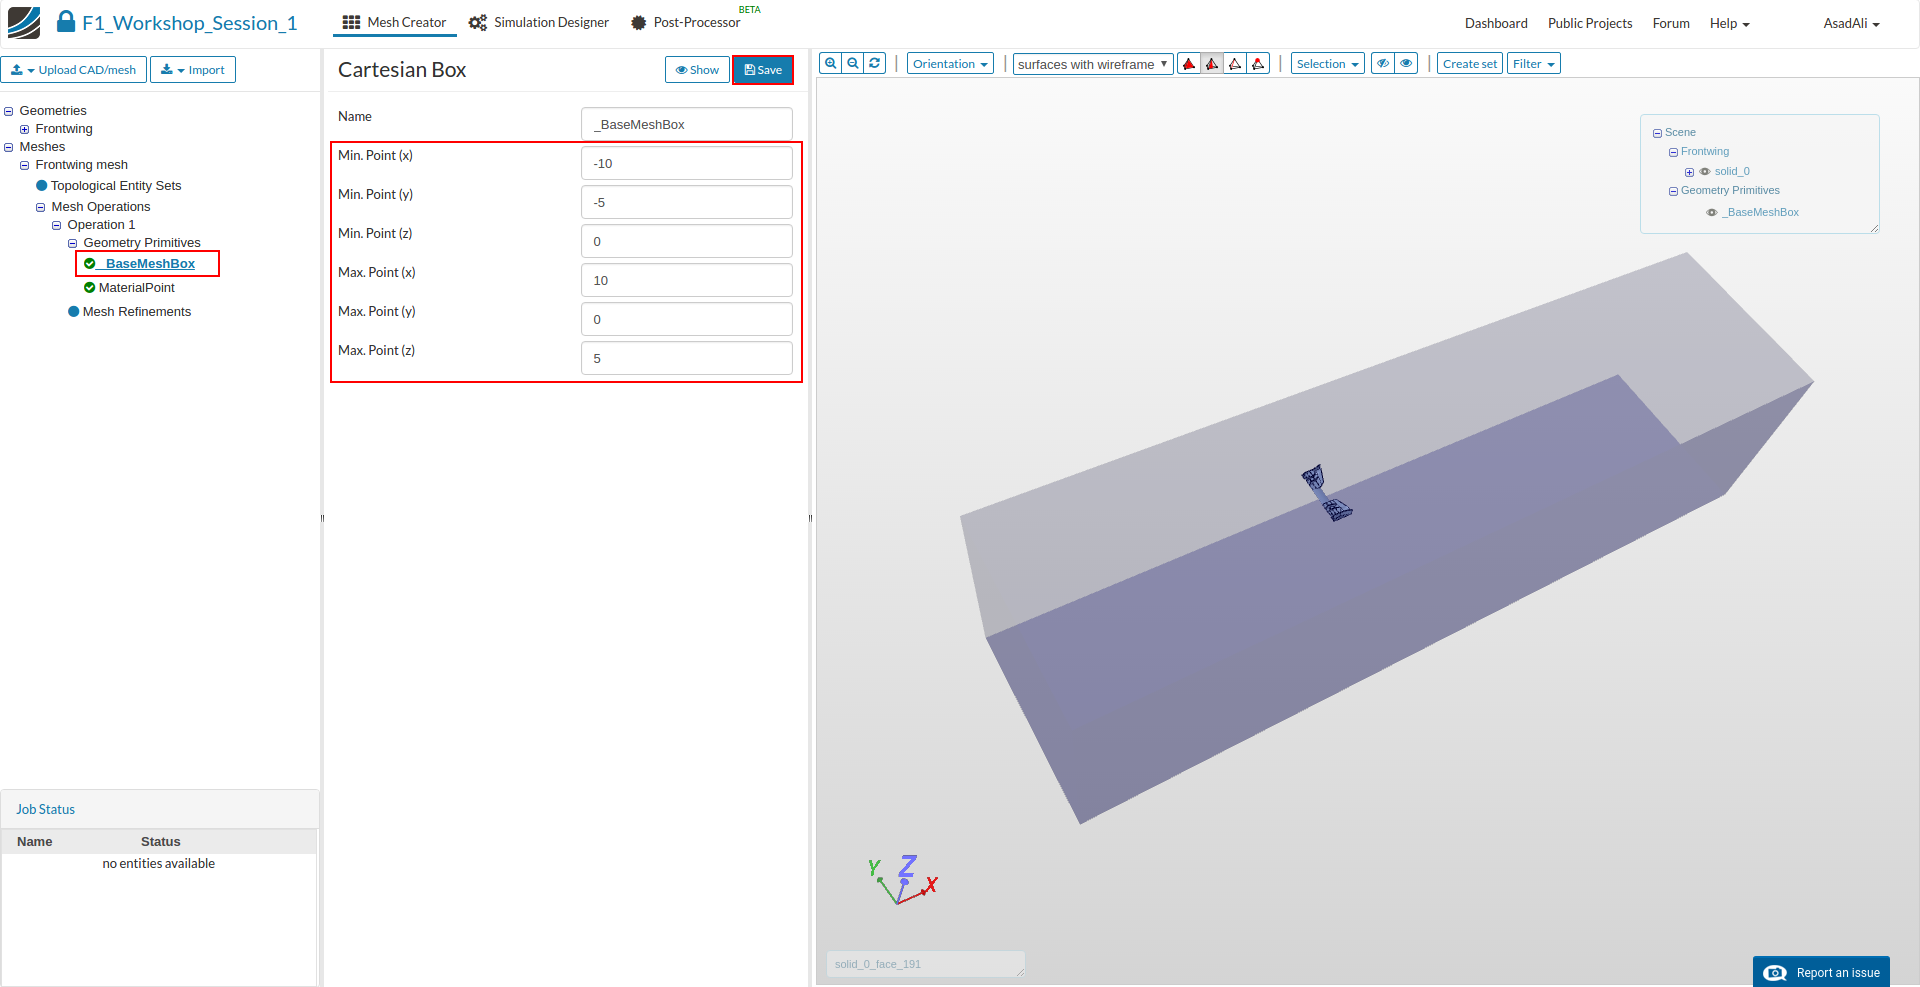Switch to the Post-Processor tab

pyautogui.click(x=686, y=22)
